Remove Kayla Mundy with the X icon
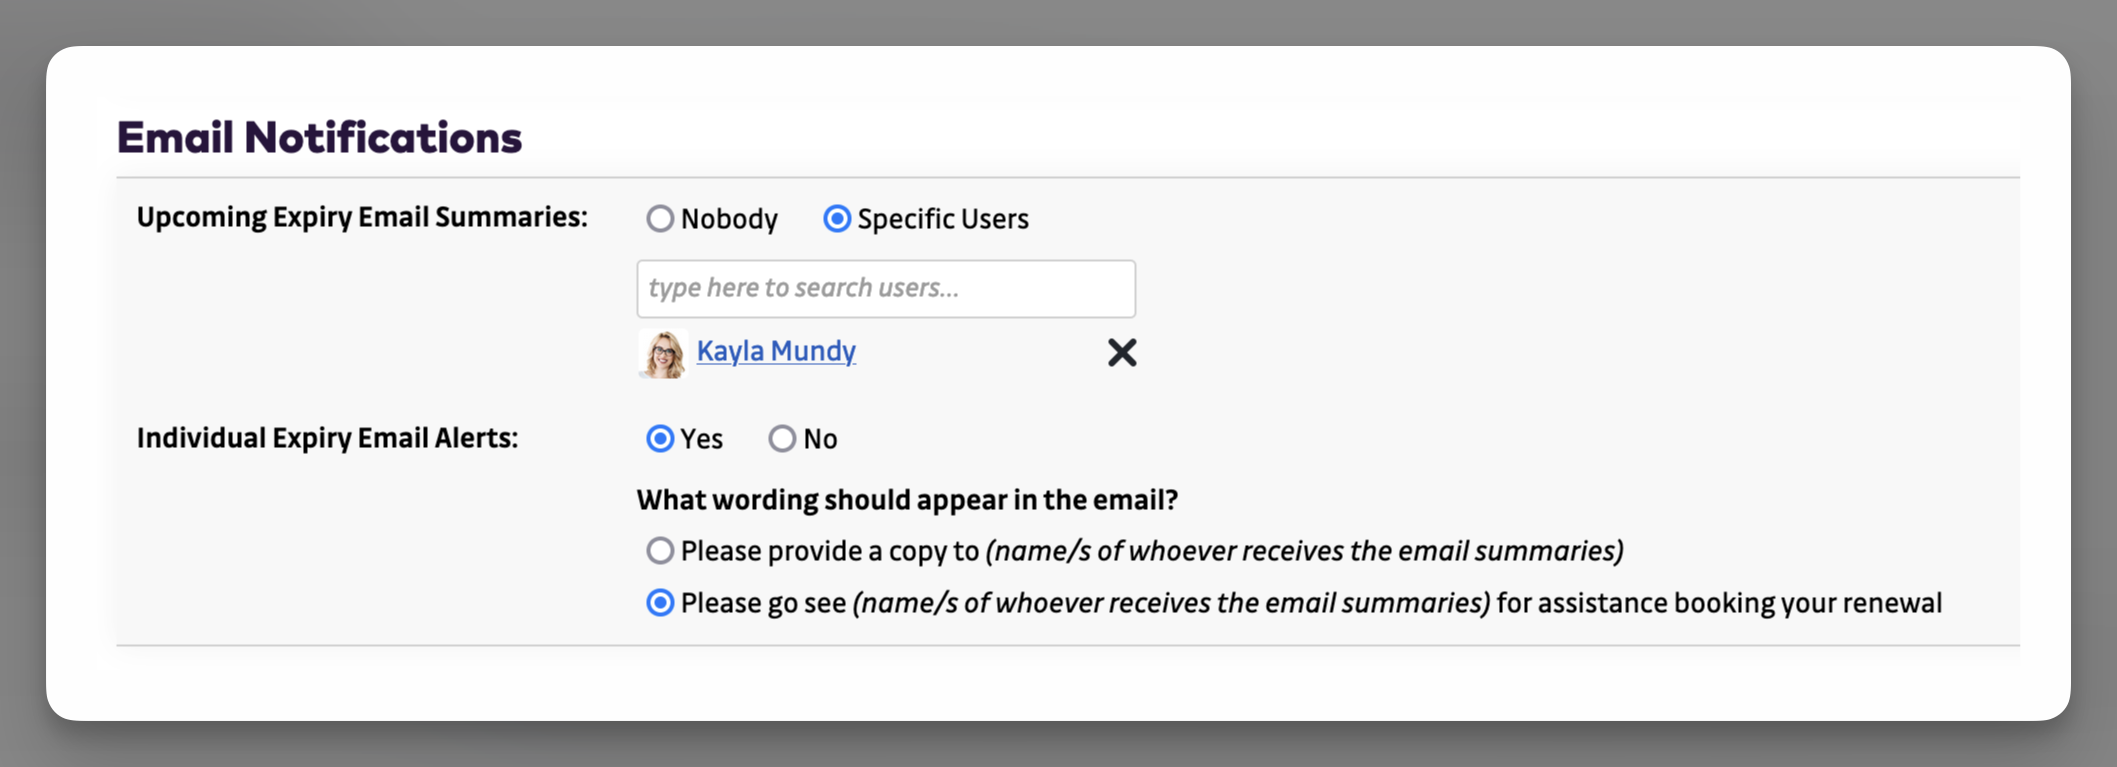 1121,352
